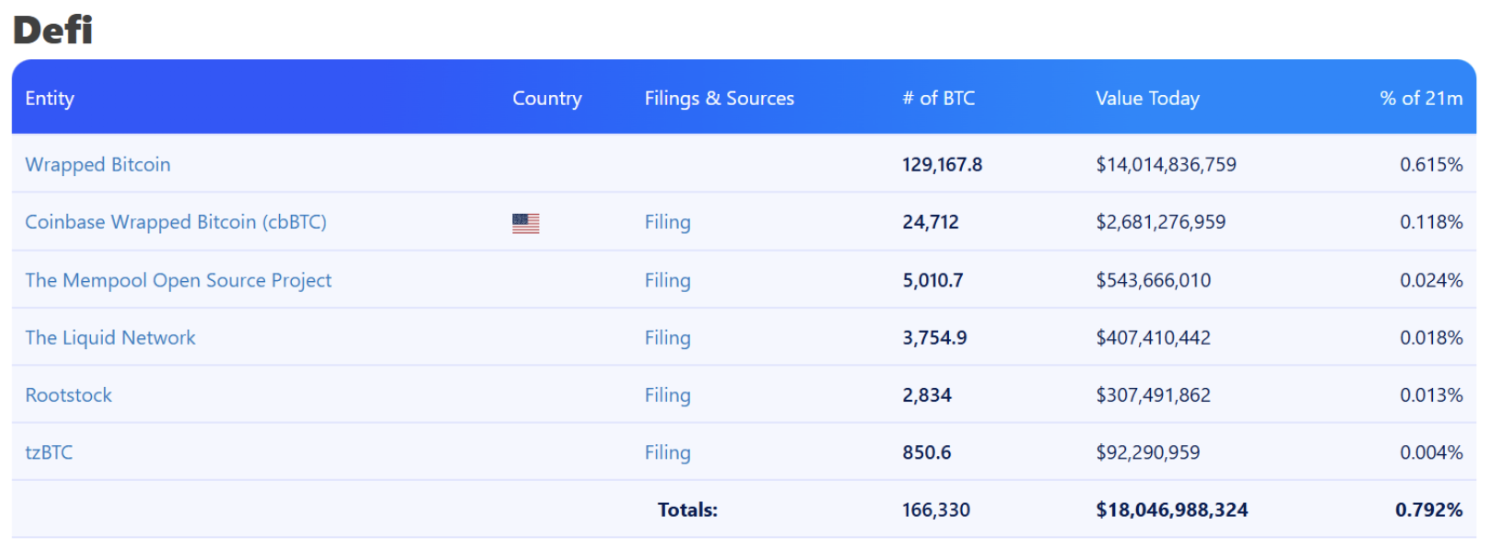Select the 850.6 BTC value
Viewport: 1488px width, 560px height.
[x=927, y=452]
